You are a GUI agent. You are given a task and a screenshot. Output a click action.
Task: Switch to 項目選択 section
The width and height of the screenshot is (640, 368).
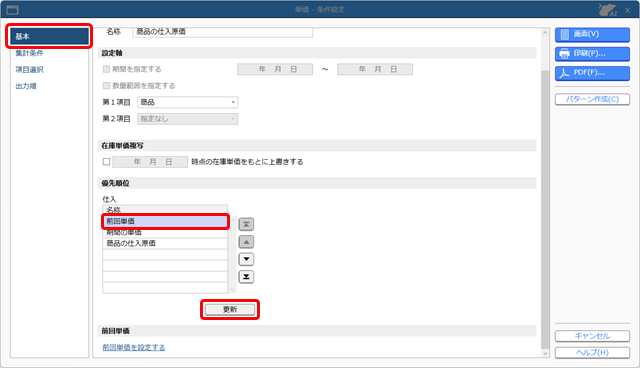pyautogui.click(x=29, y=70)
